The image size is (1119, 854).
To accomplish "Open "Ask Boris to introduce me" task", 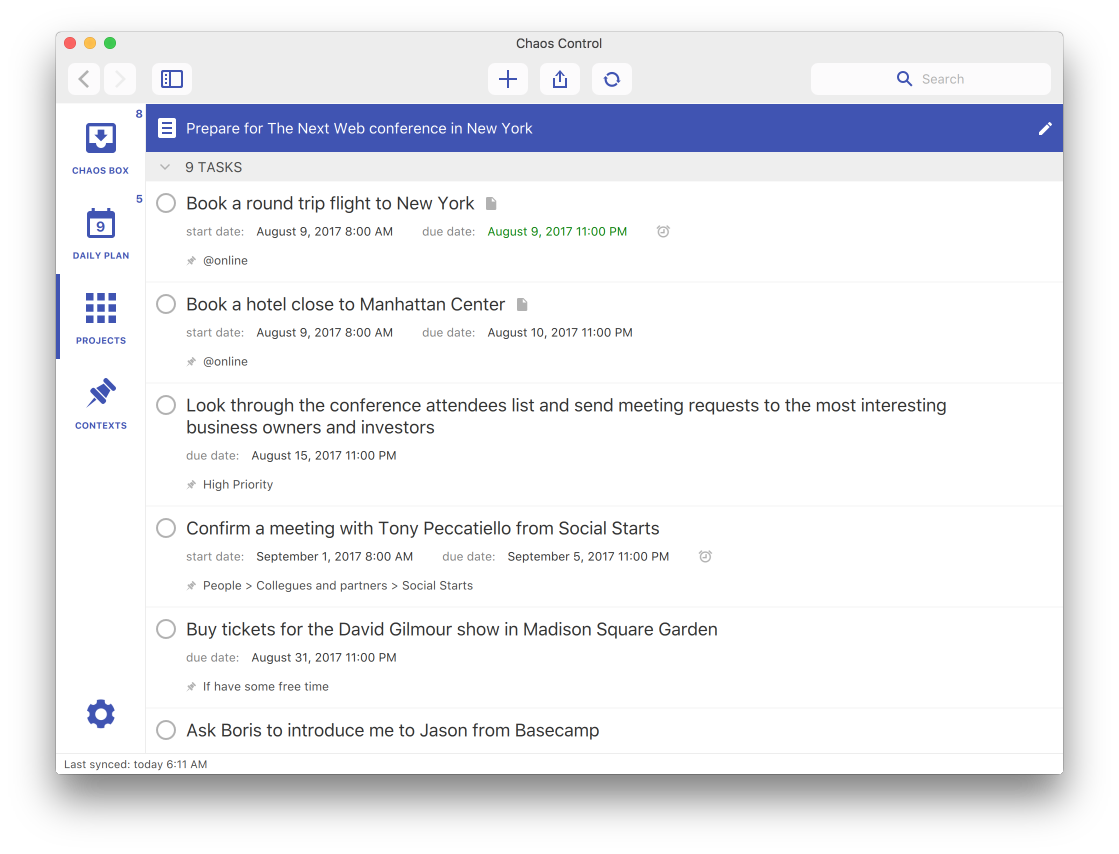I will tap(392, 730).
